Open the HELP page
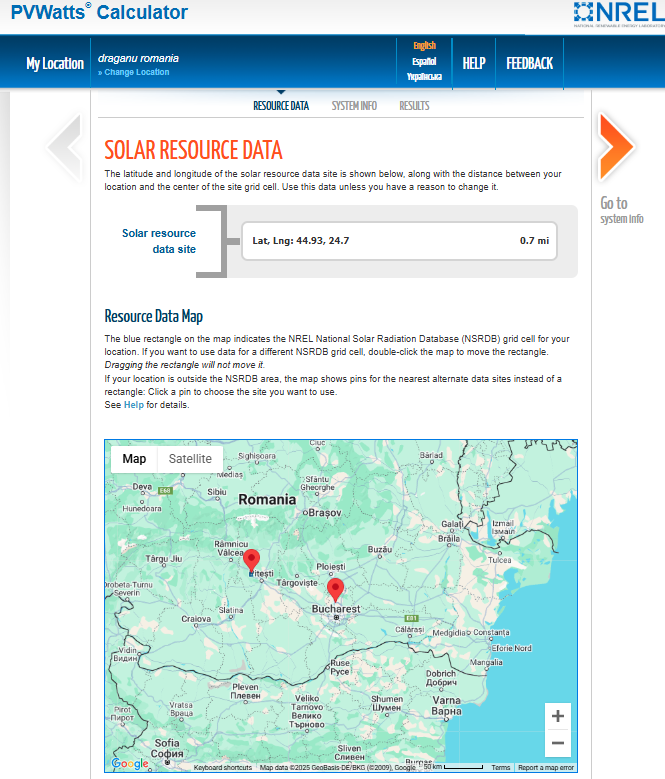The width and height of the screenshot is (665, 779). click(x=473, y=63)
